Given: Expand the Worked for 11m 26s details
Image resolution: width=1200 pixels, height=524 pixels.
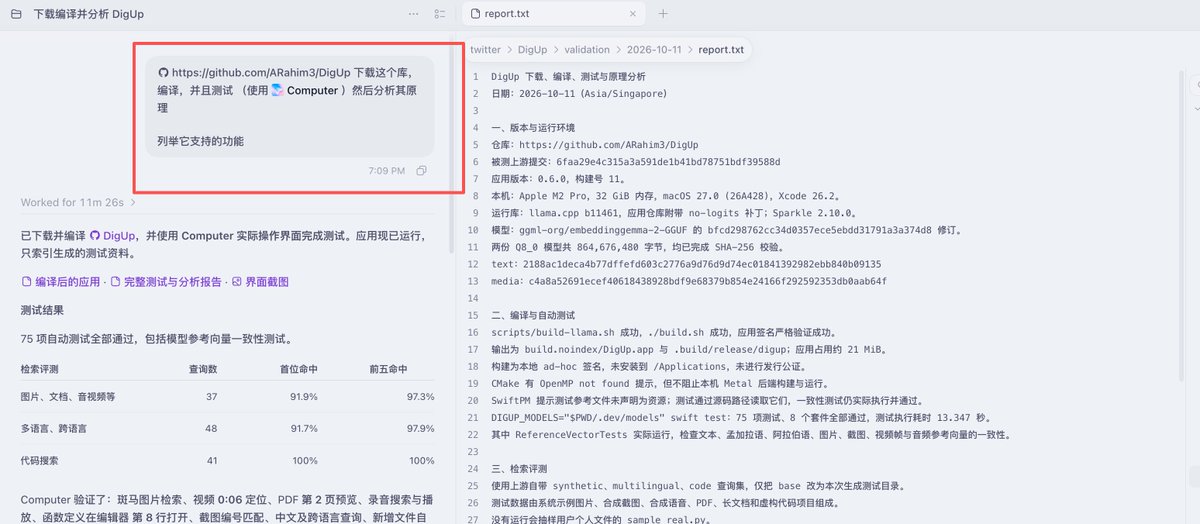Looking at the screenshot, I should pos(79,202).
